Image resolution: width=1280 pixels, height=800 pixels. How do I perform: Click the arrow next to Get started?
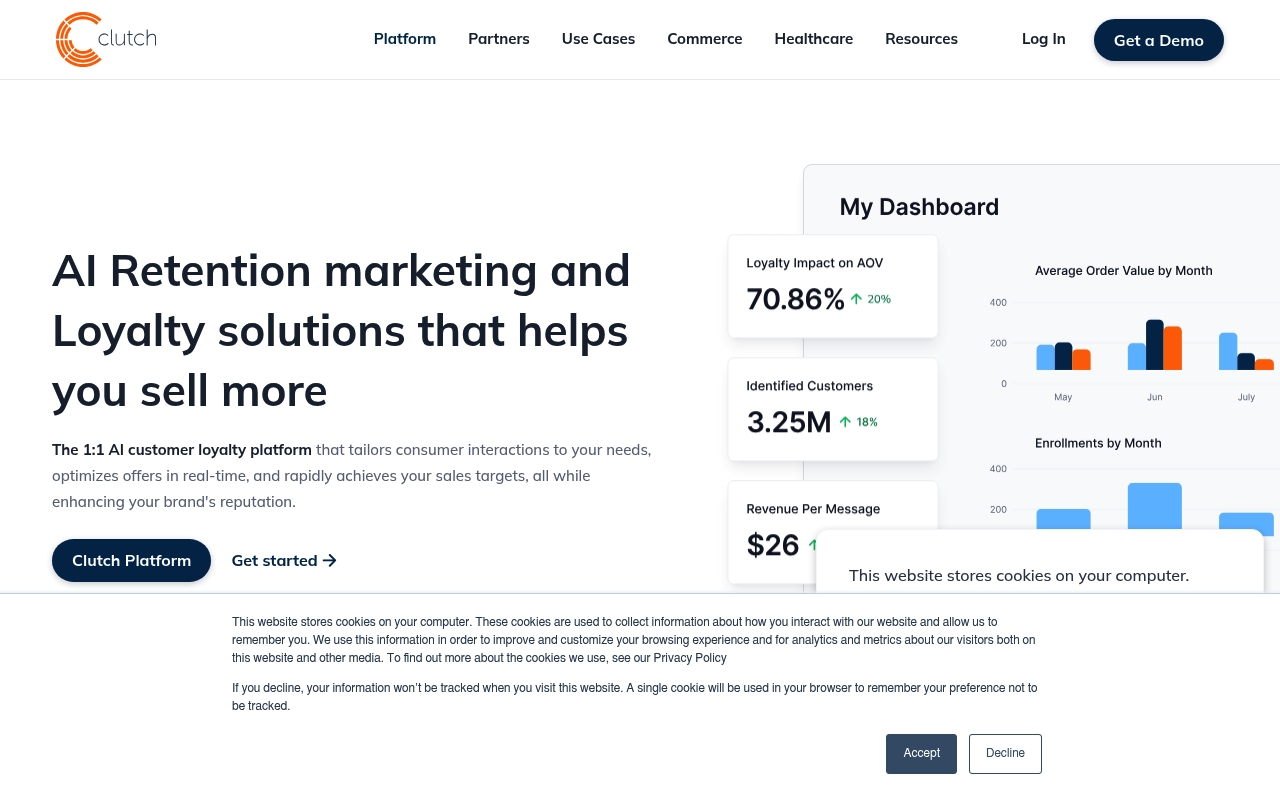330,561
